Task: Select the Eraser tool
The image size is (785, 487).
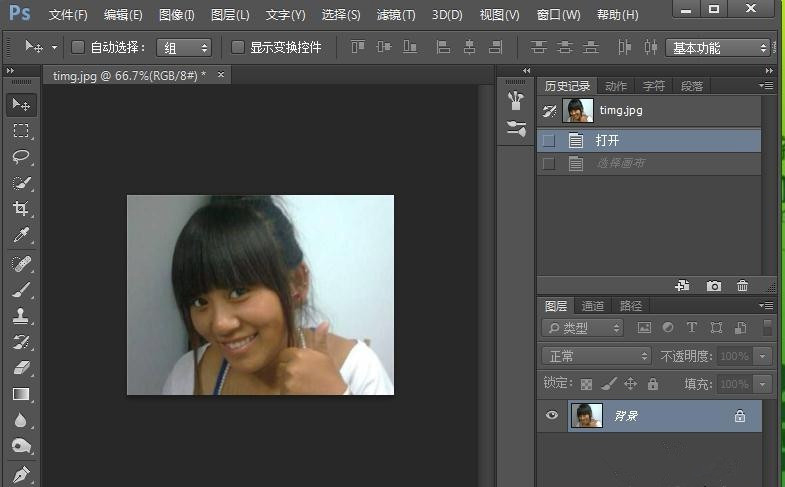Action: click(21, 367)
